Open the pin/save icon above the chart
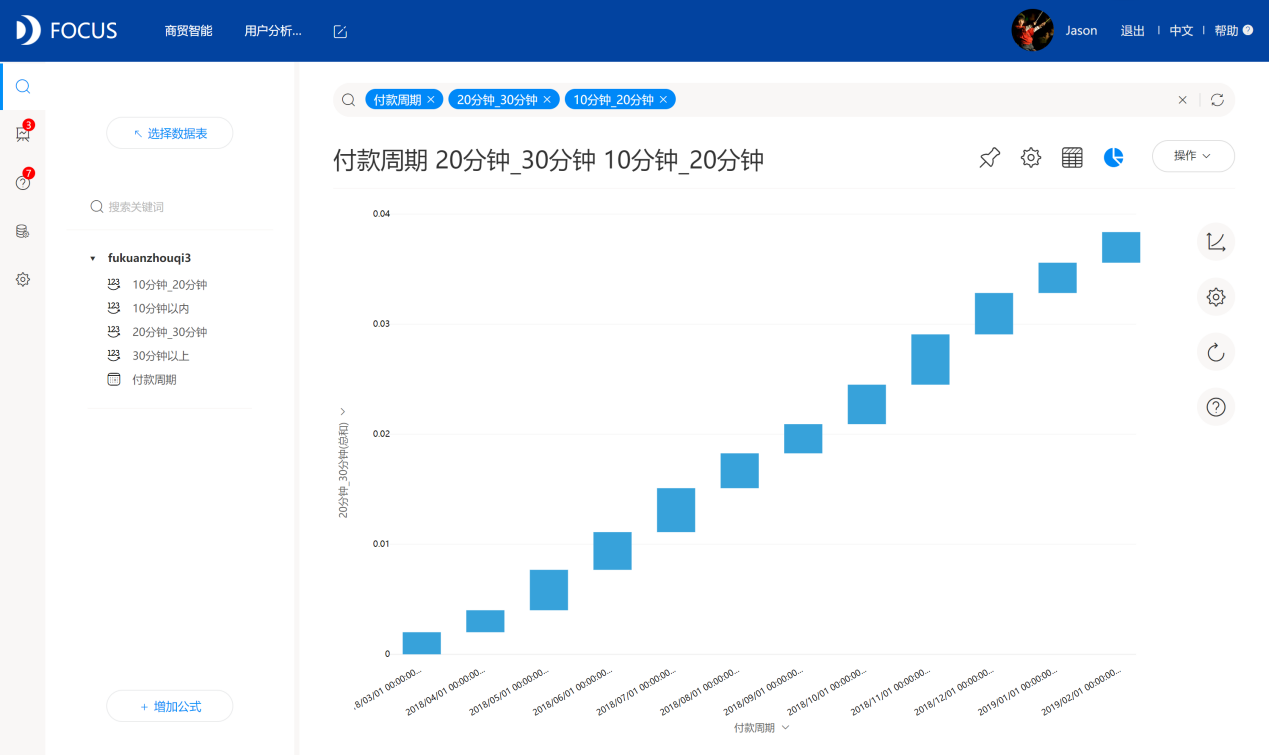 coord(988,157)
